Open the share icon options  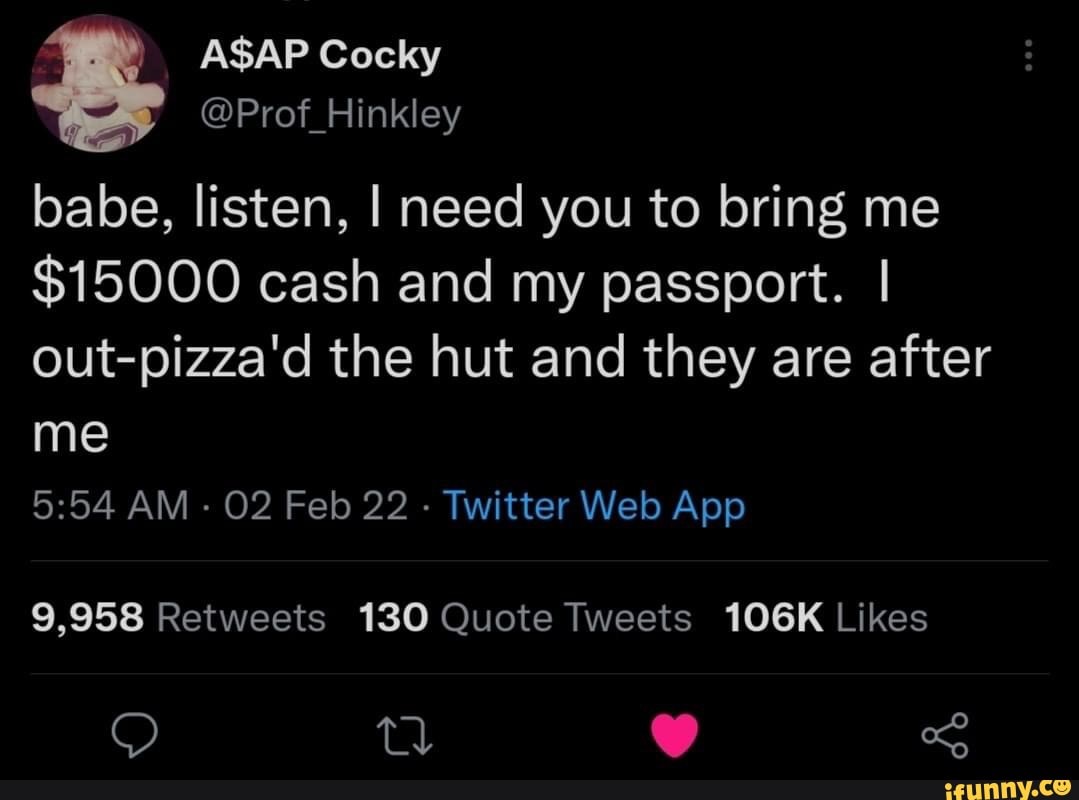(945, 736)
